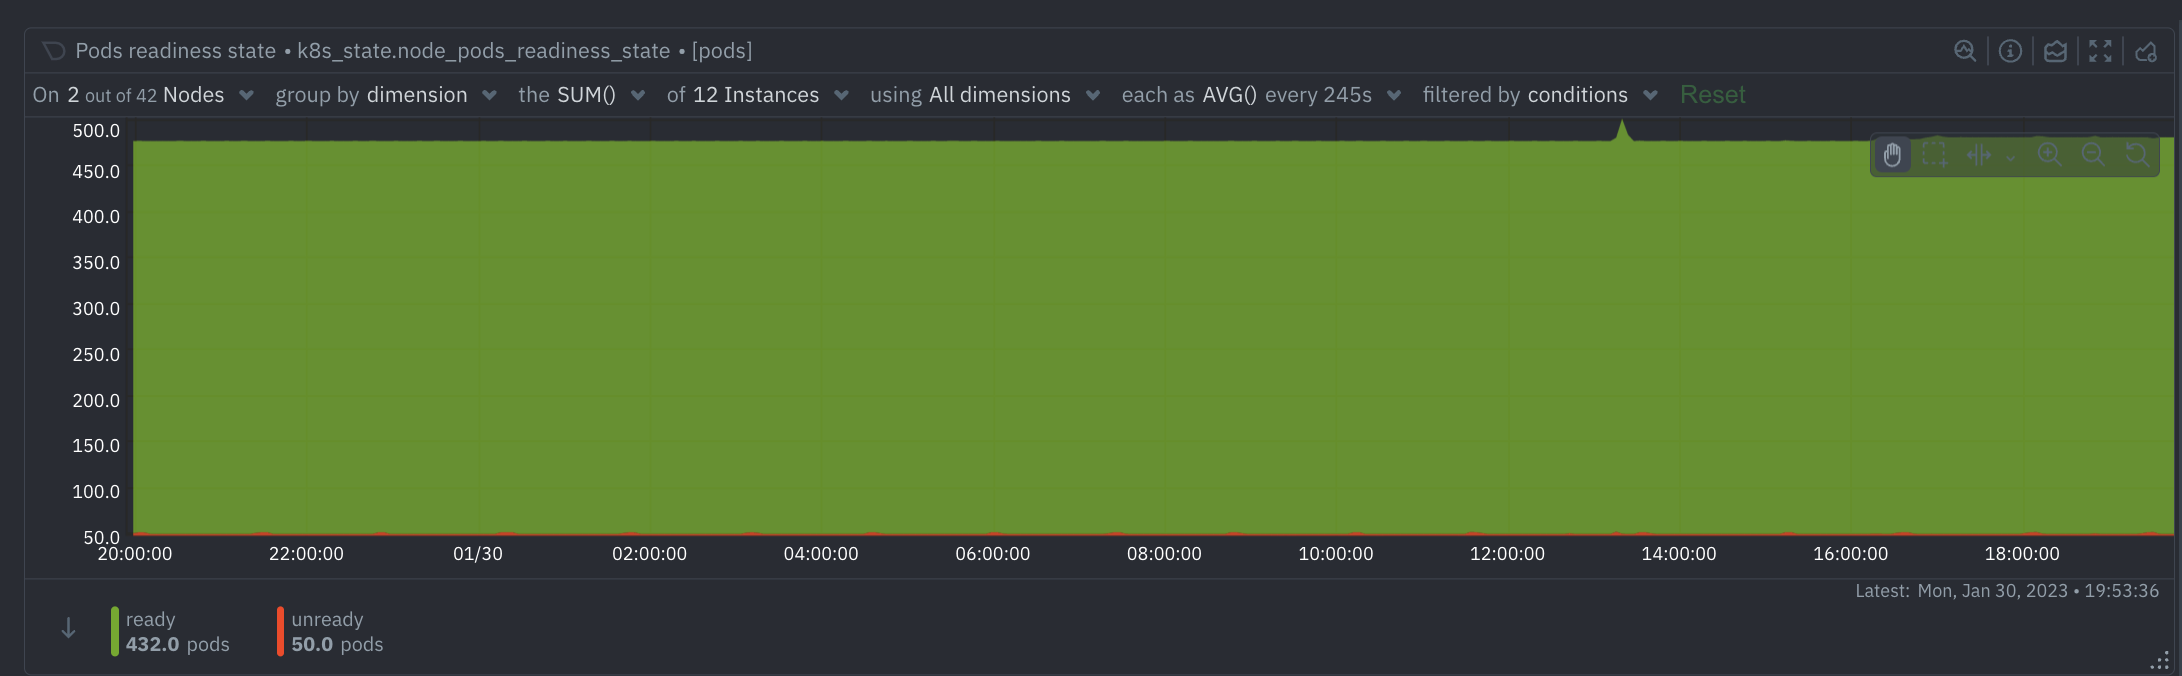This screenshot has width=2182, height=676.
Task: Reset the chart zoom
Action: coord(2137,155)
